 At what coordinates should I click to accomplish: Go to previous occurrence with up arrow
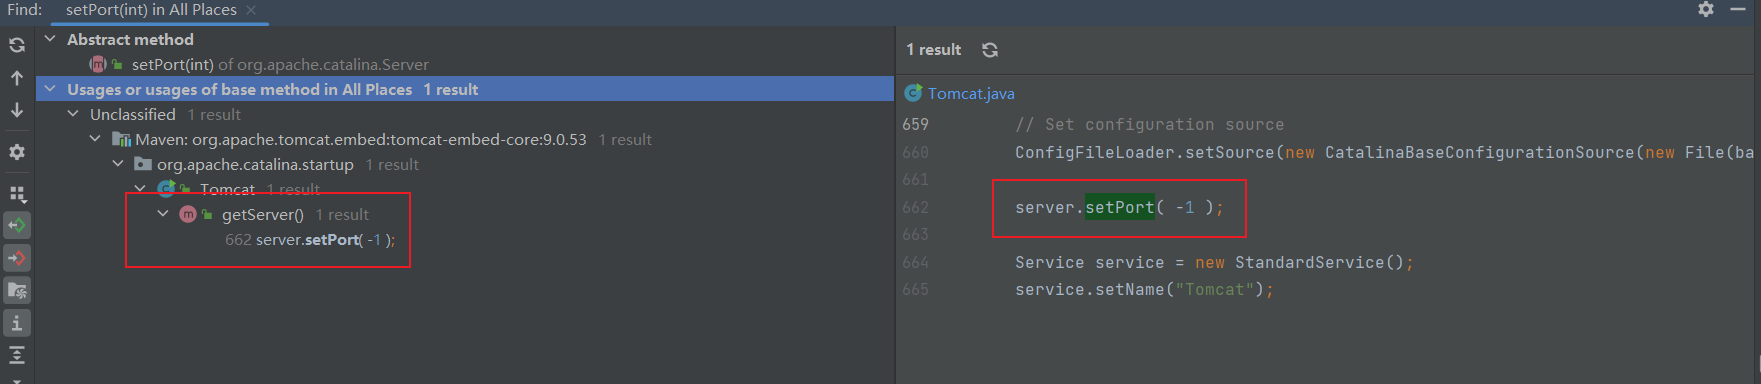coord(17,78)
